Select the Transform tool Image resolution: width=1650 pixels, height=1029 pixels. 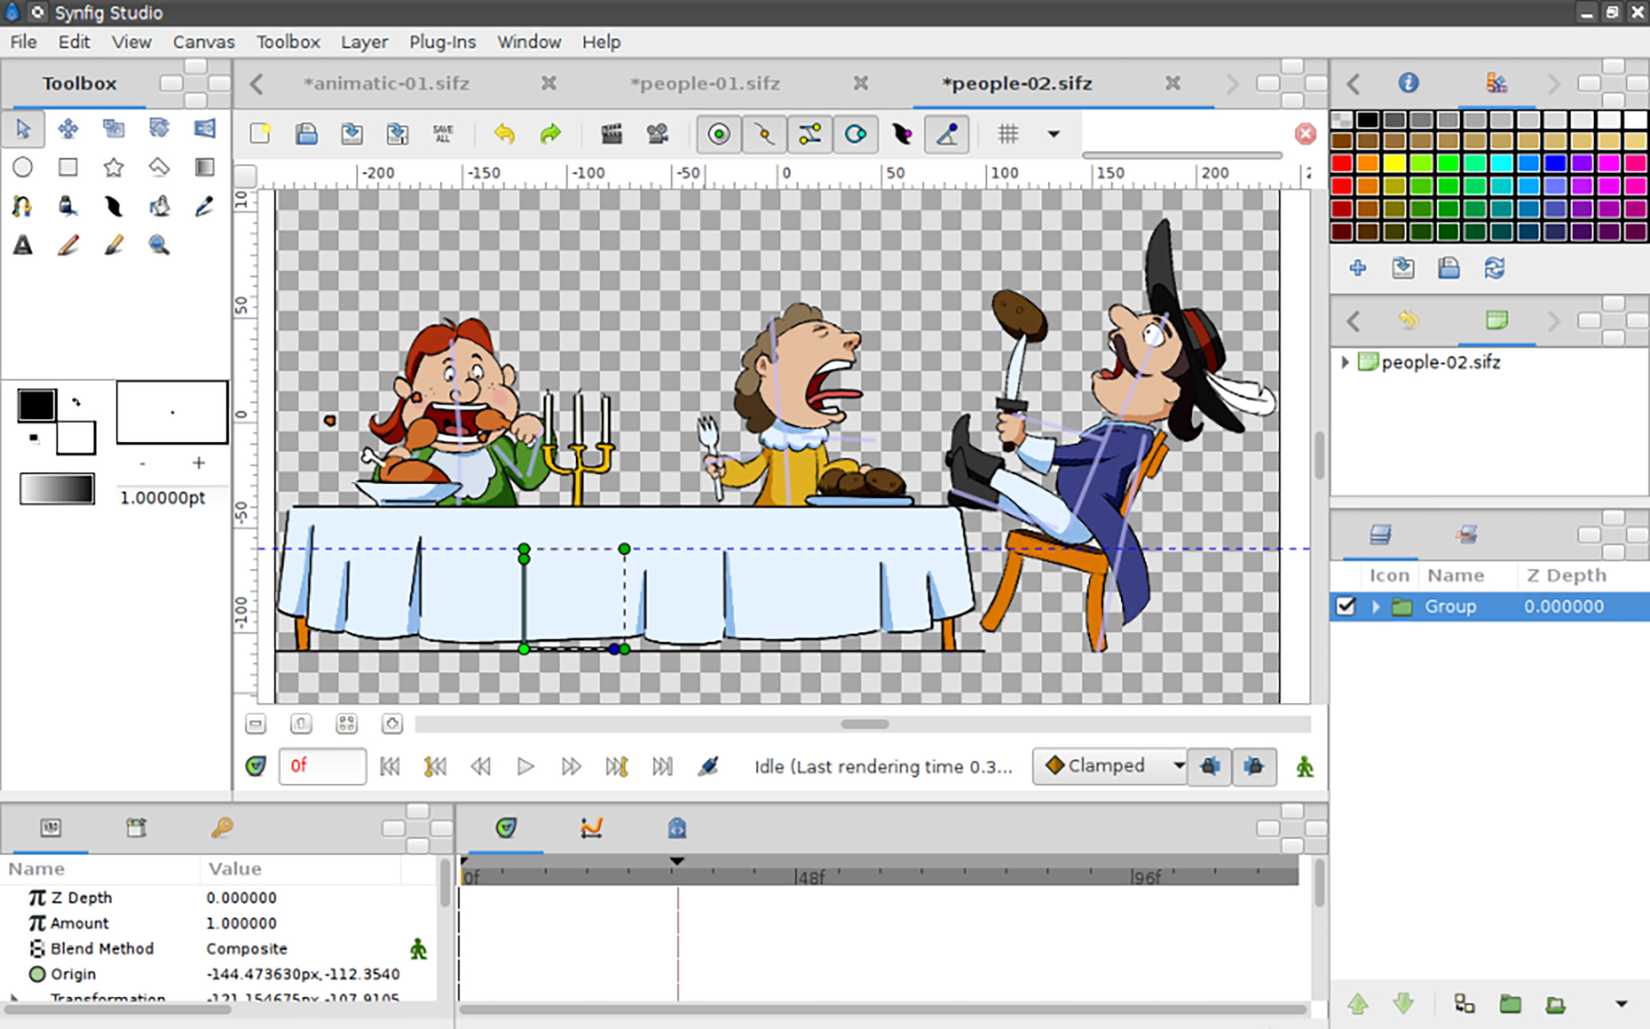click(x=22, y=128)
